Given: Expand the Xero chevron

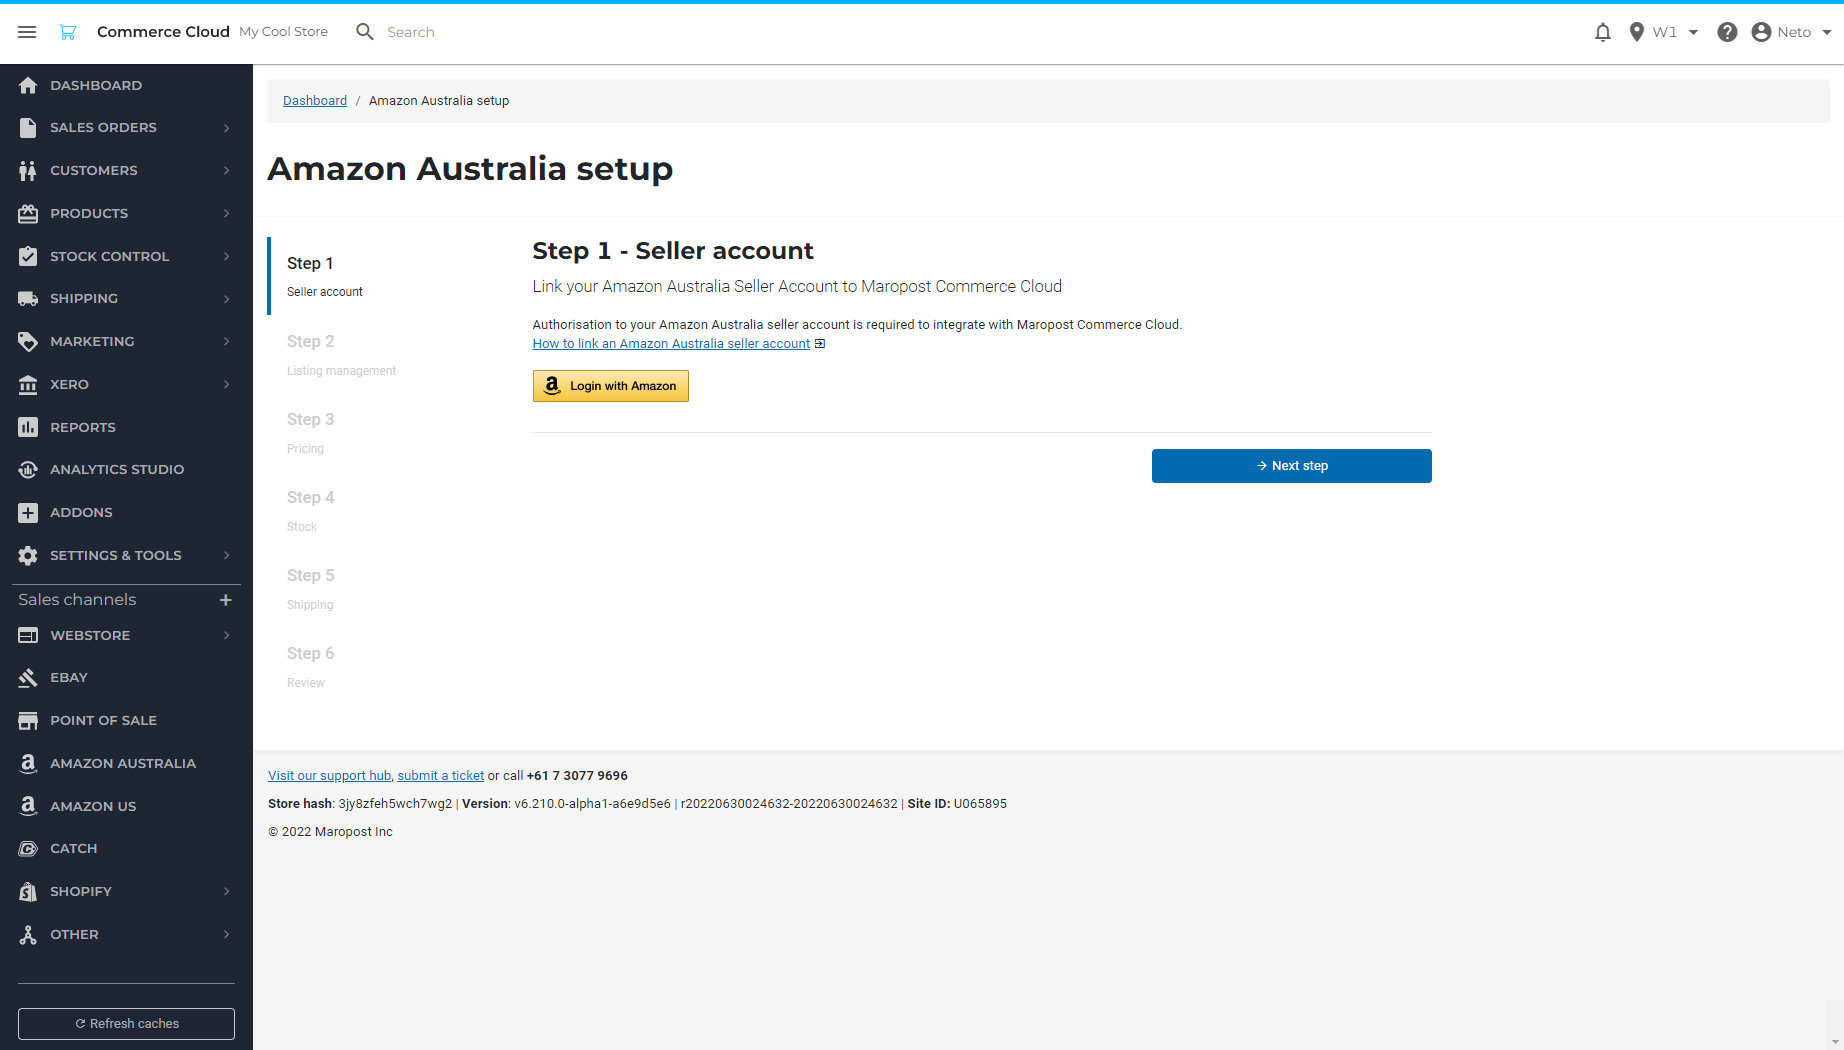Looking at the screenshot, I should 227,384.
